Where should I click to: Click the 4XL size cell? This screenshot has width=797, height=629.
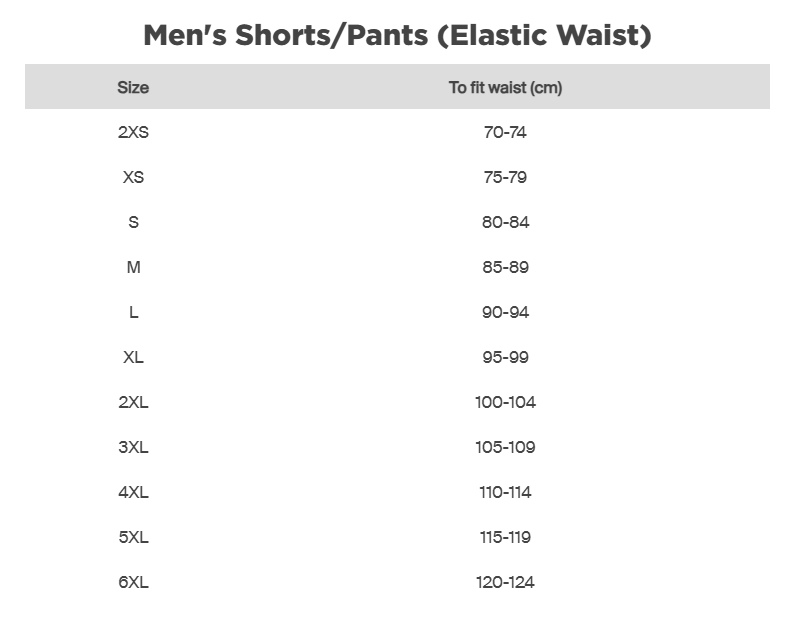133,492
